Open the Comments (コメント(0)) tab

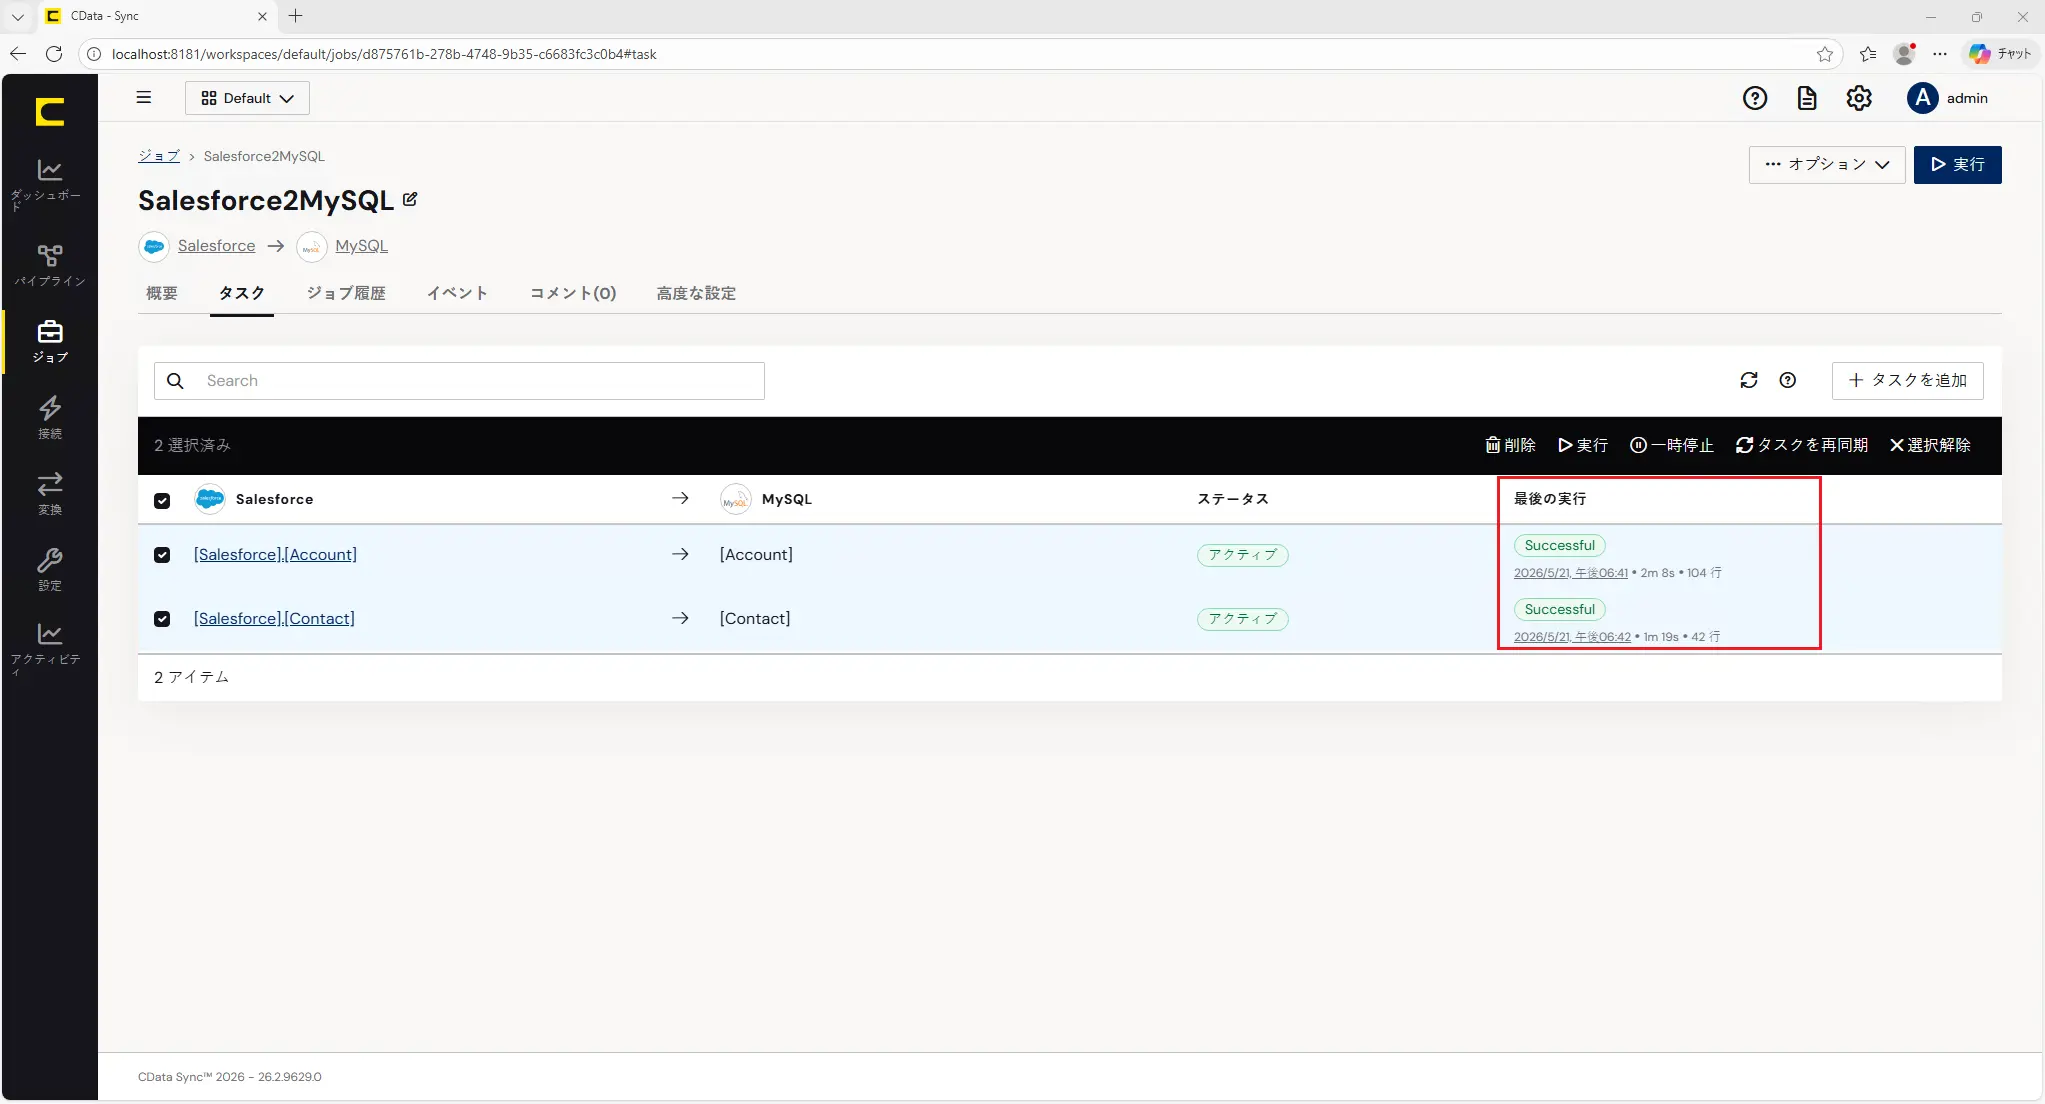[x=573, y=293]
